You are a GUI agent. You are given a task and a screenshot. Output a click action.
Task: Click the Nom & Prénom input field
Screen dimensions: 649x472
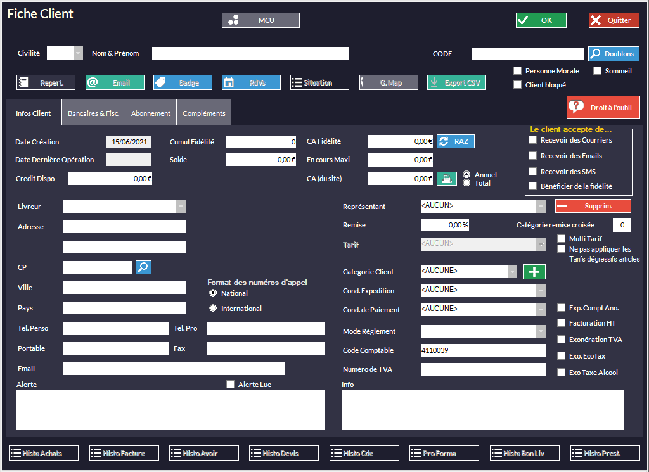pos(250,53)
